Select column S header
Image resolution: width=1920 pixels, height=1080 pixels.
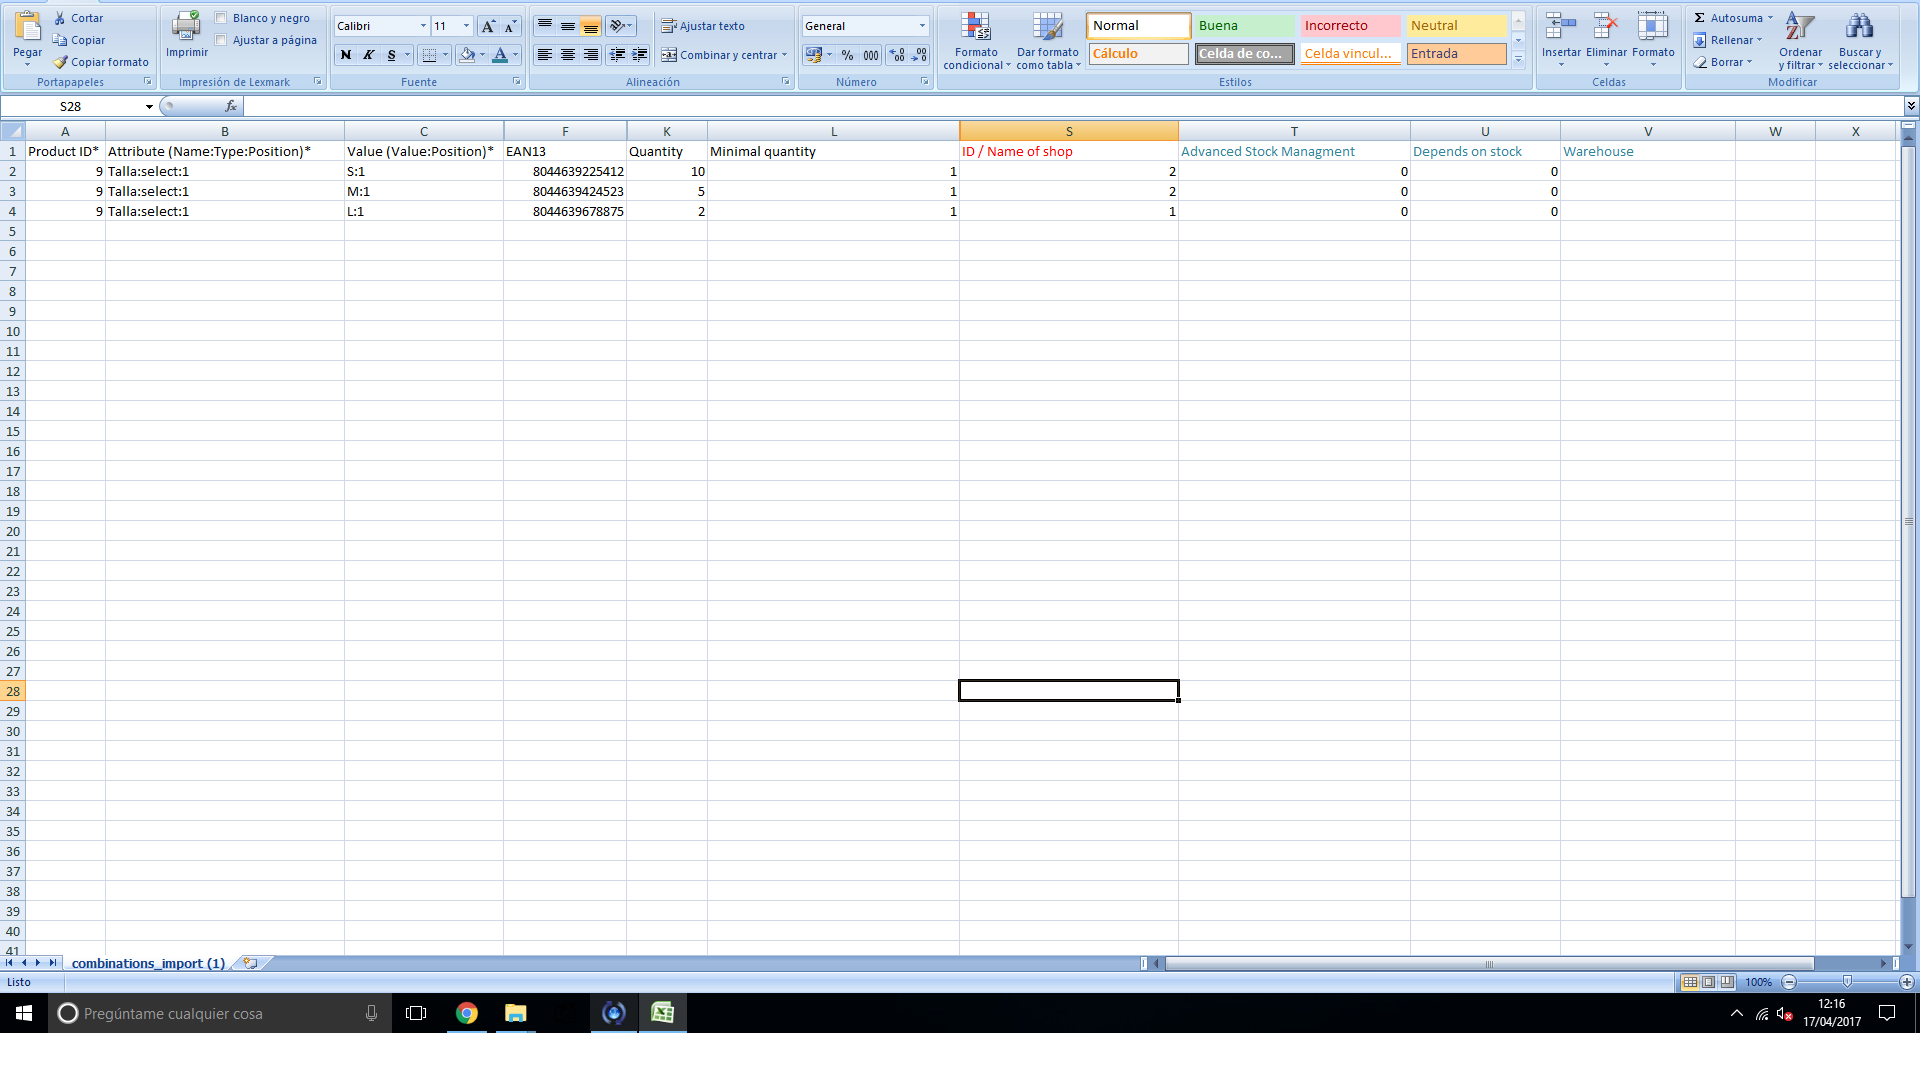(1068, 131)
